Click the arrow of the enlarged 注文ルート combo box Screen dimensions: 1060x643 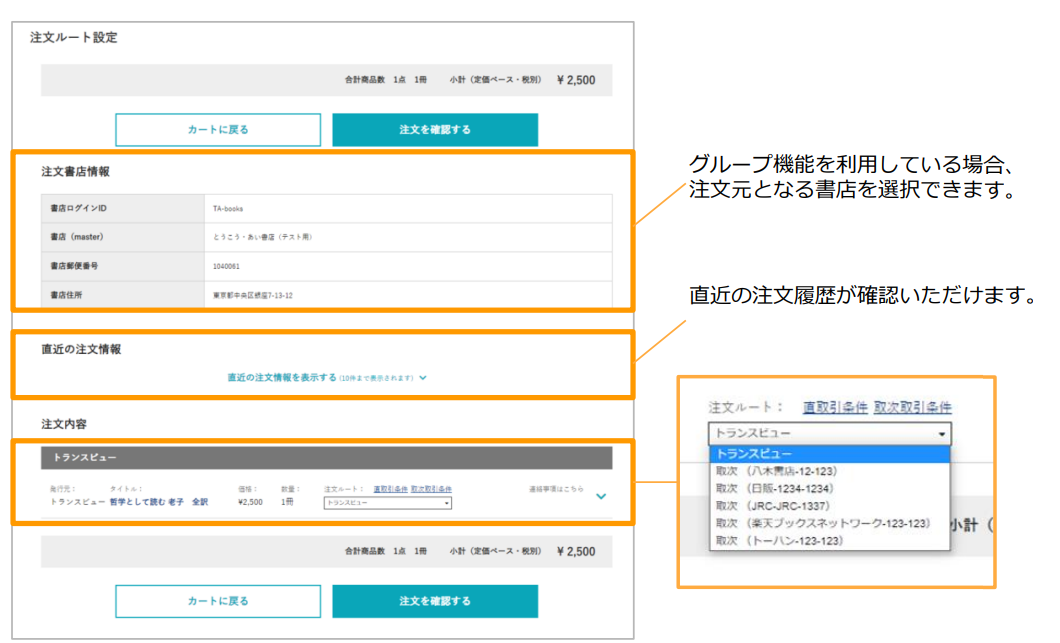(x=941, y=434)
